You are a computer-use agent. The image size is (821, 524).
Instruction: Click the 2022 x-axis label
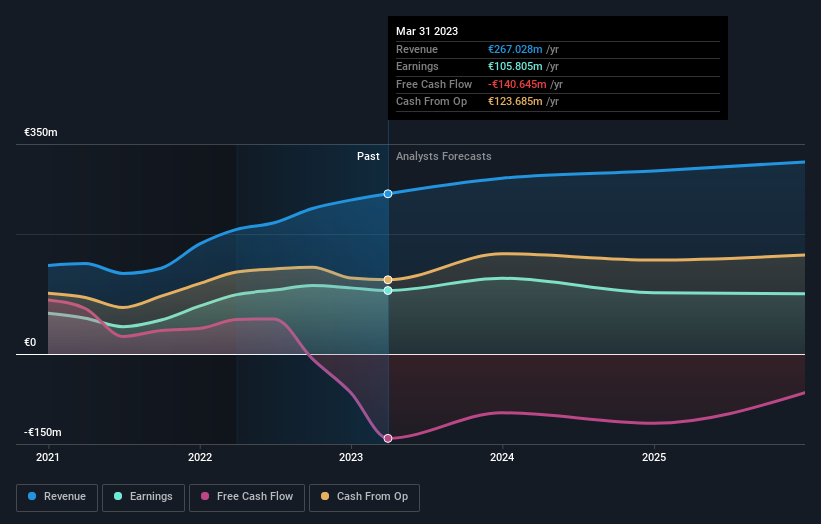pos(200,457)
